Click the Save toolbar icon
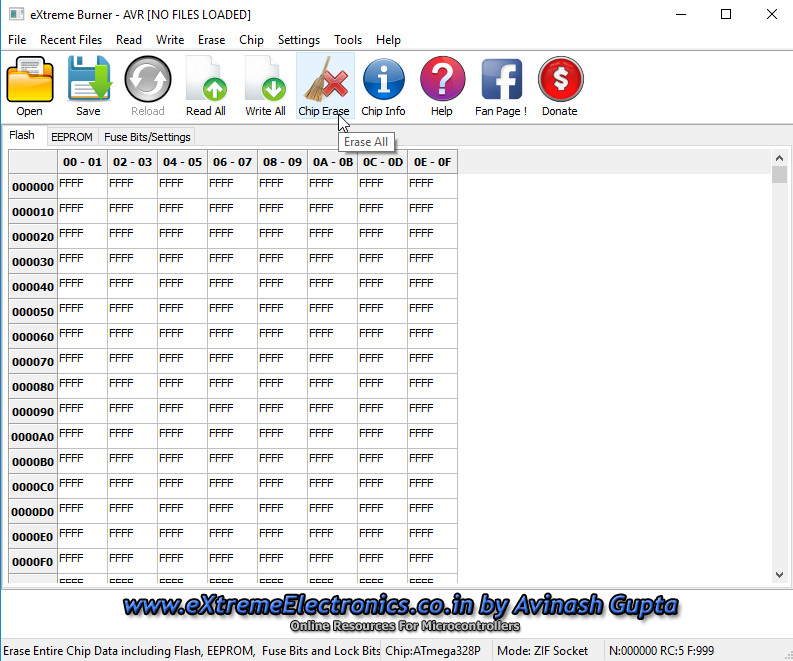This screenshot has width=793, height=661. click(89, 86)
